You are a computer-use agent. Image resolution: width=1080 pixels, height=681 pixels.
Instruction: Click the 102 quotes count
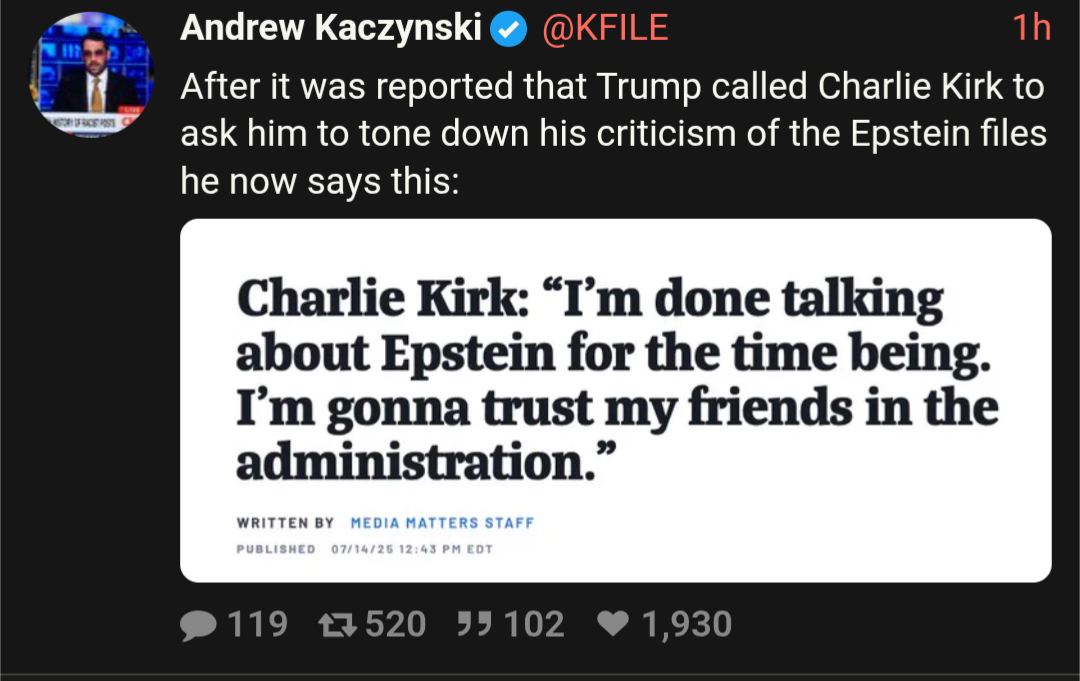pos(534,625)
